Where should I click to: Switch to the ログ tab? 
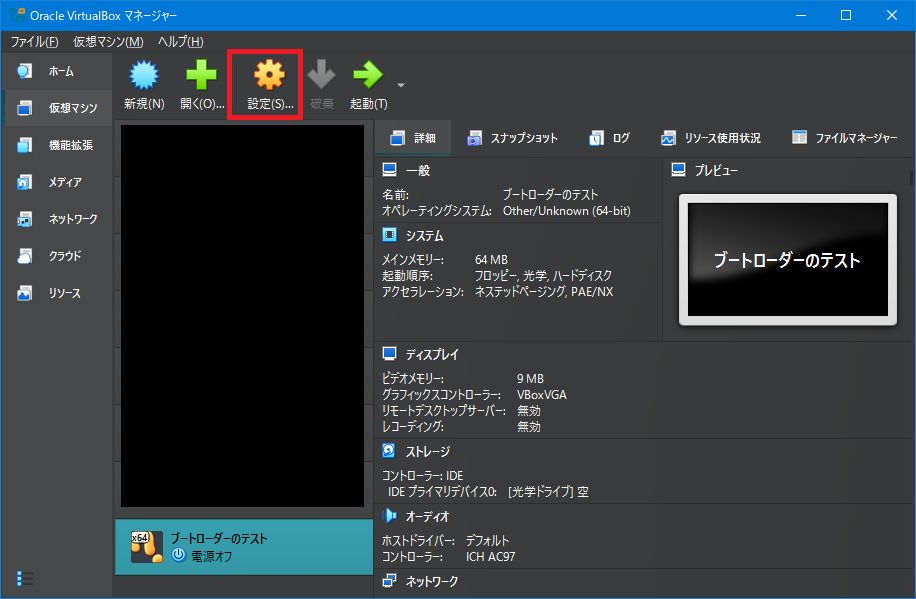coord(609,138)
